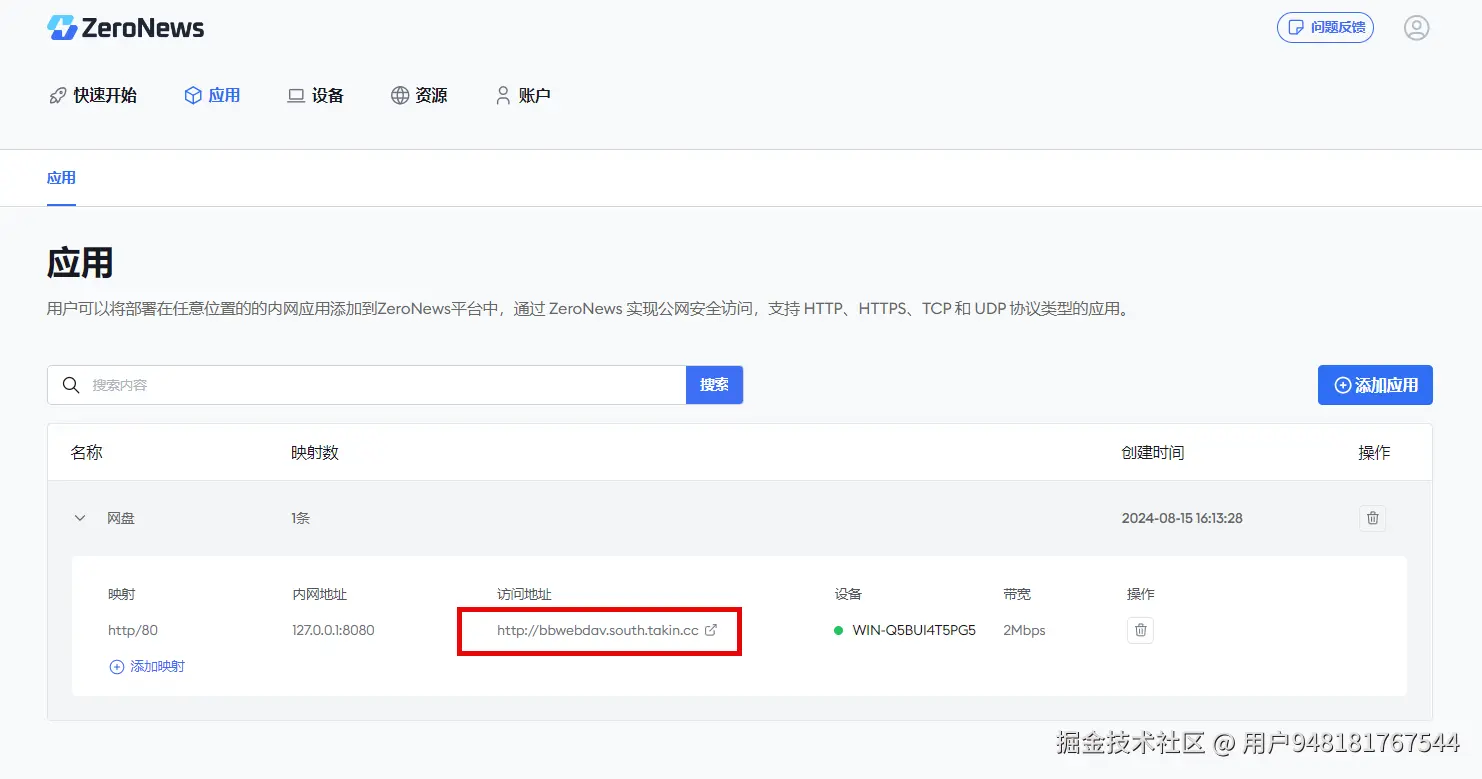Click the green online status dot
This screenshot has height=779, width=1482.
pos(839,631)
